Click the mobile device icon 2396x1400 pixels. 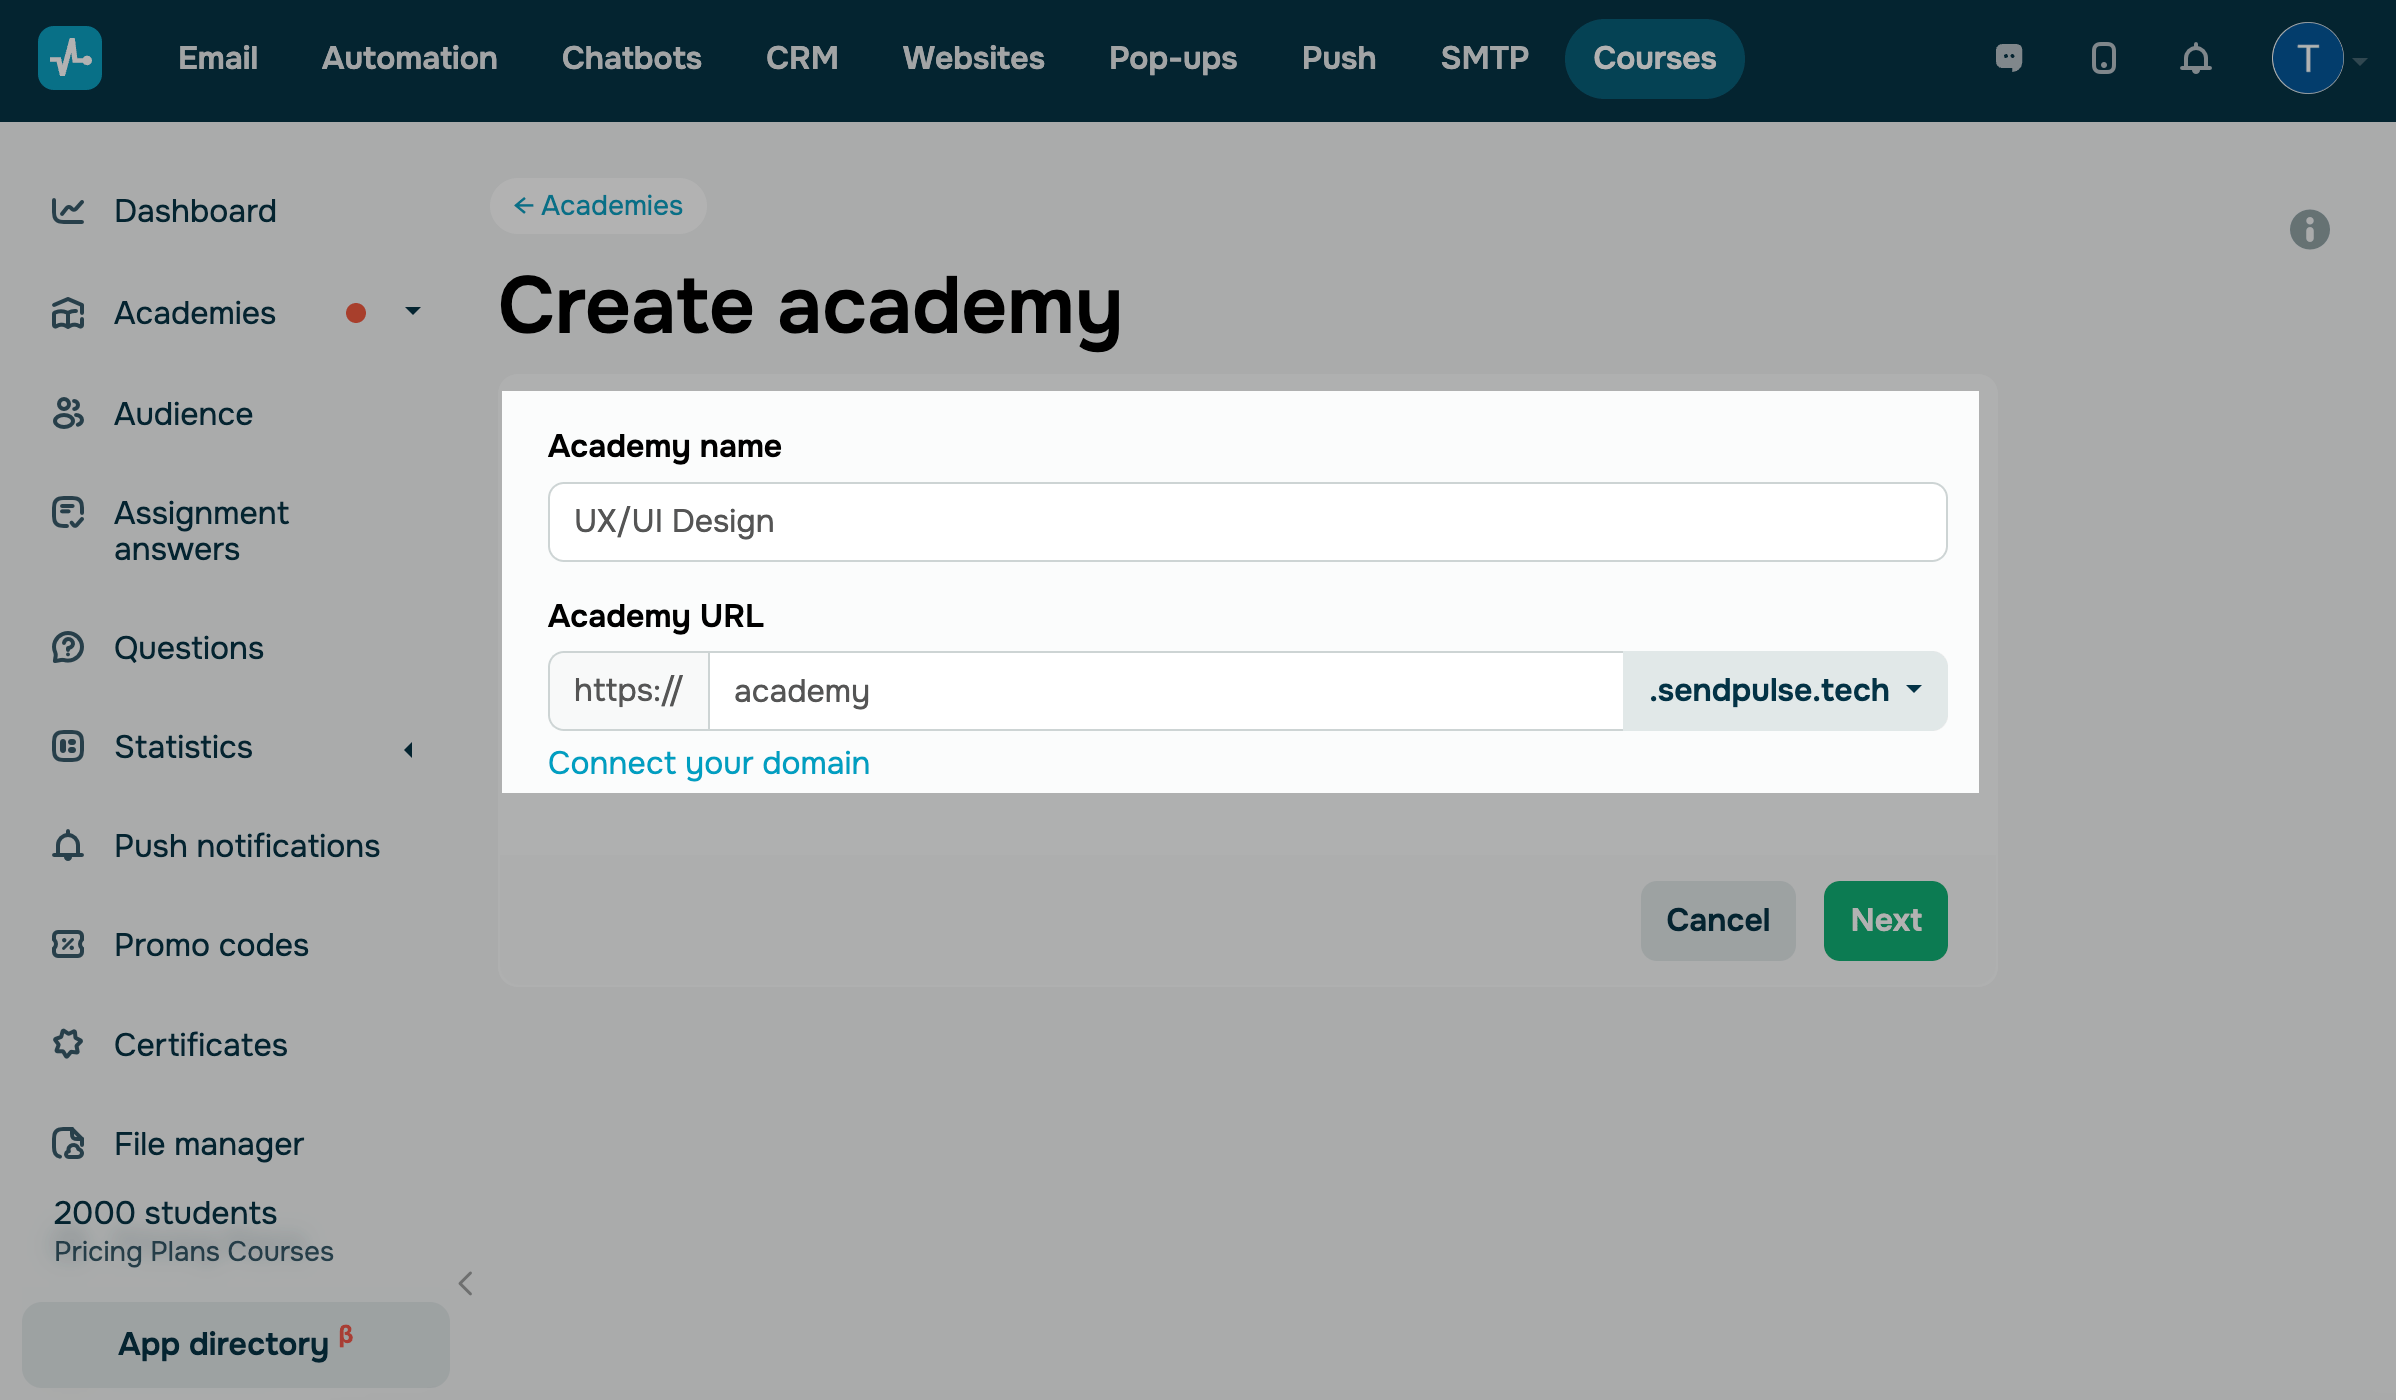coord(2103,58)
